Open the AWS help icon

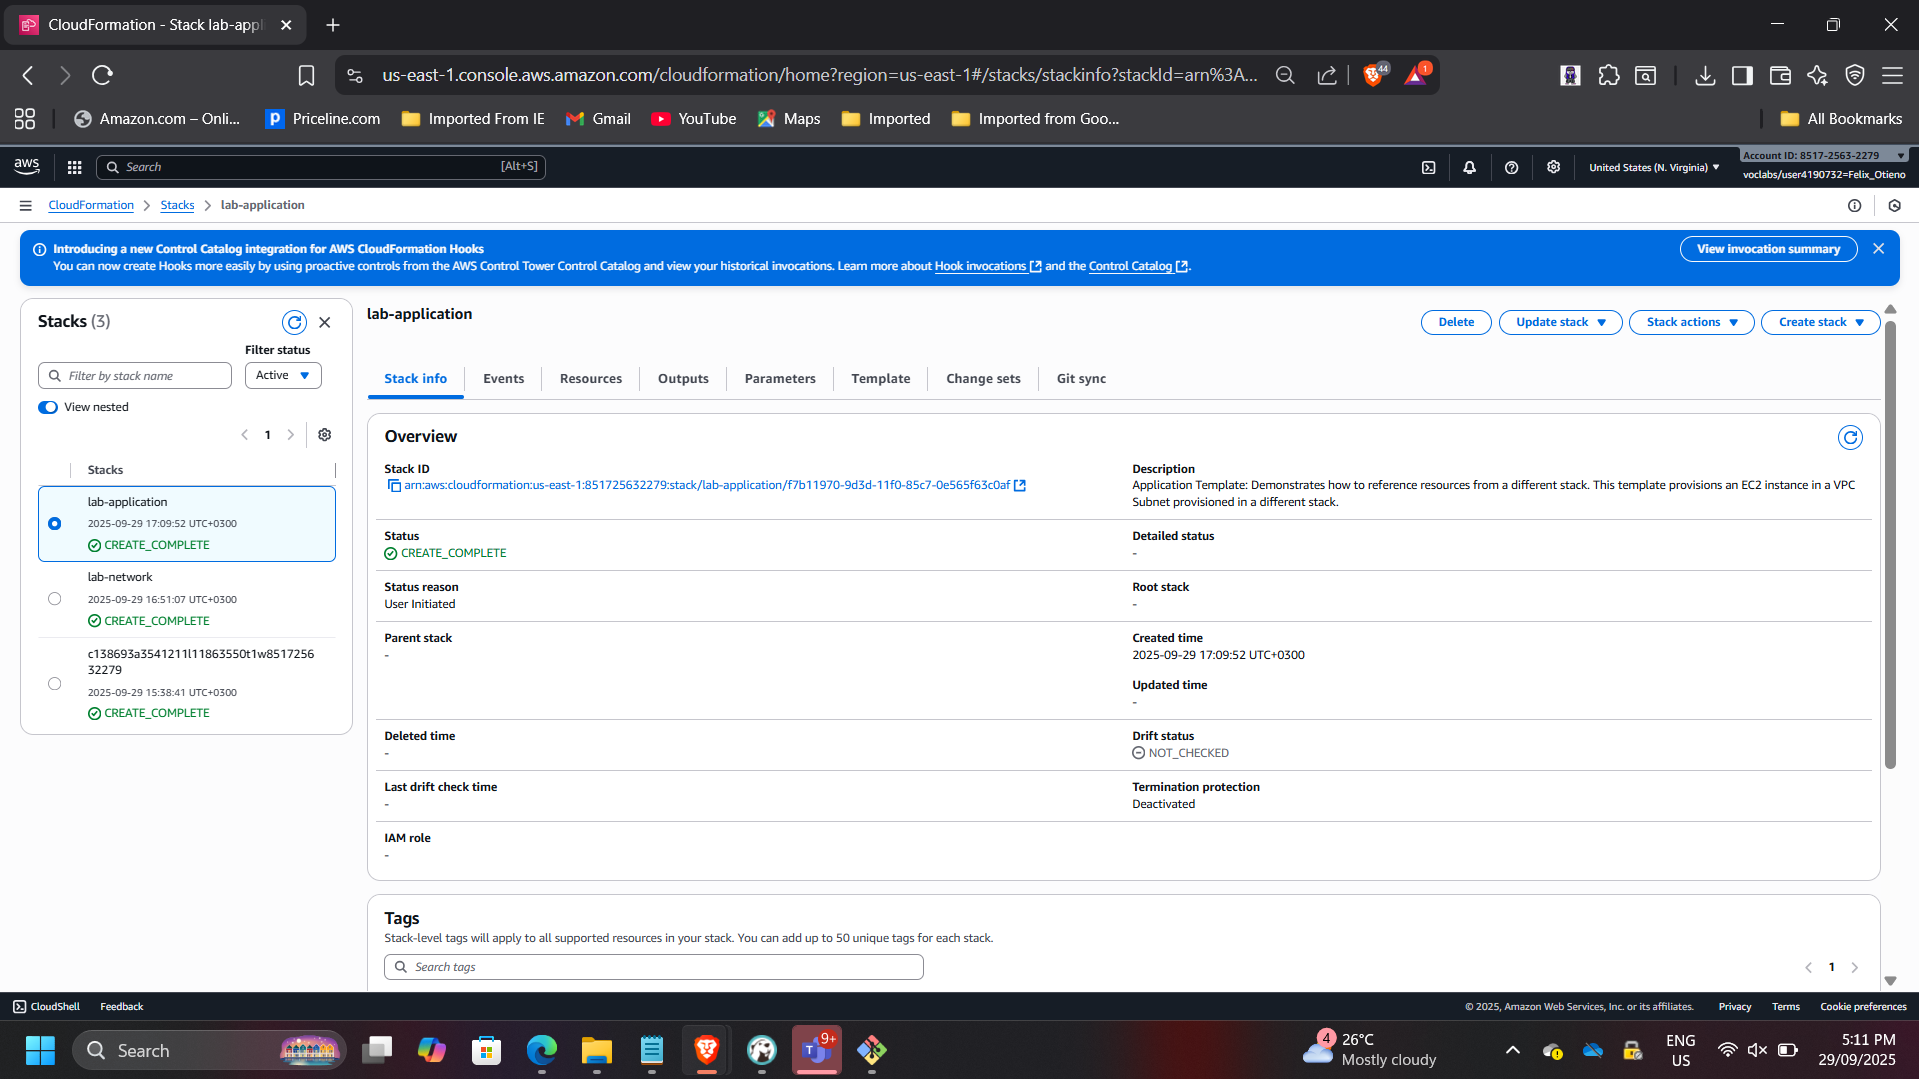point(1511,167)
